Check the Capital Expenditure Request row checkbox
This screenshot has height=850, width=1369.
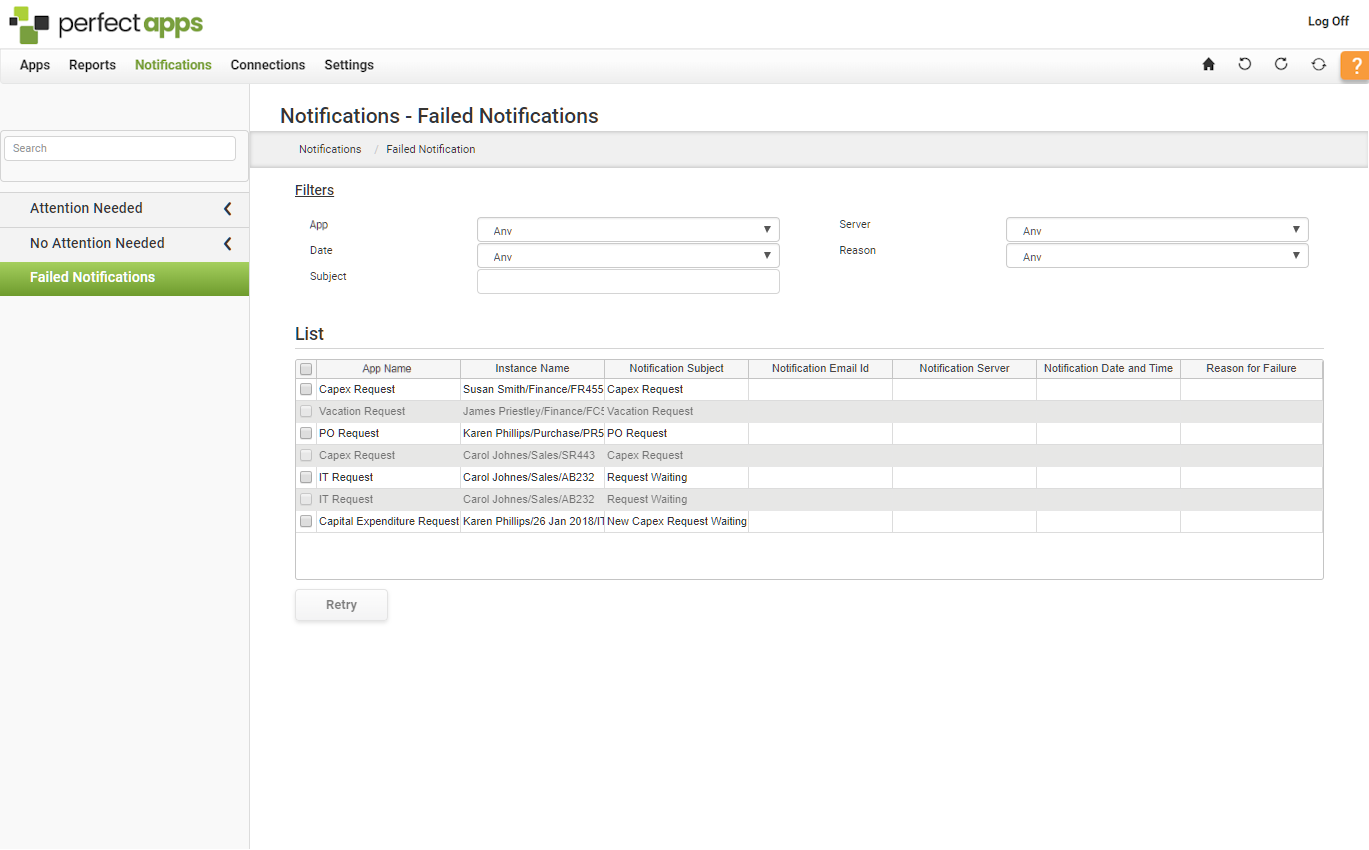coord(306,522)
